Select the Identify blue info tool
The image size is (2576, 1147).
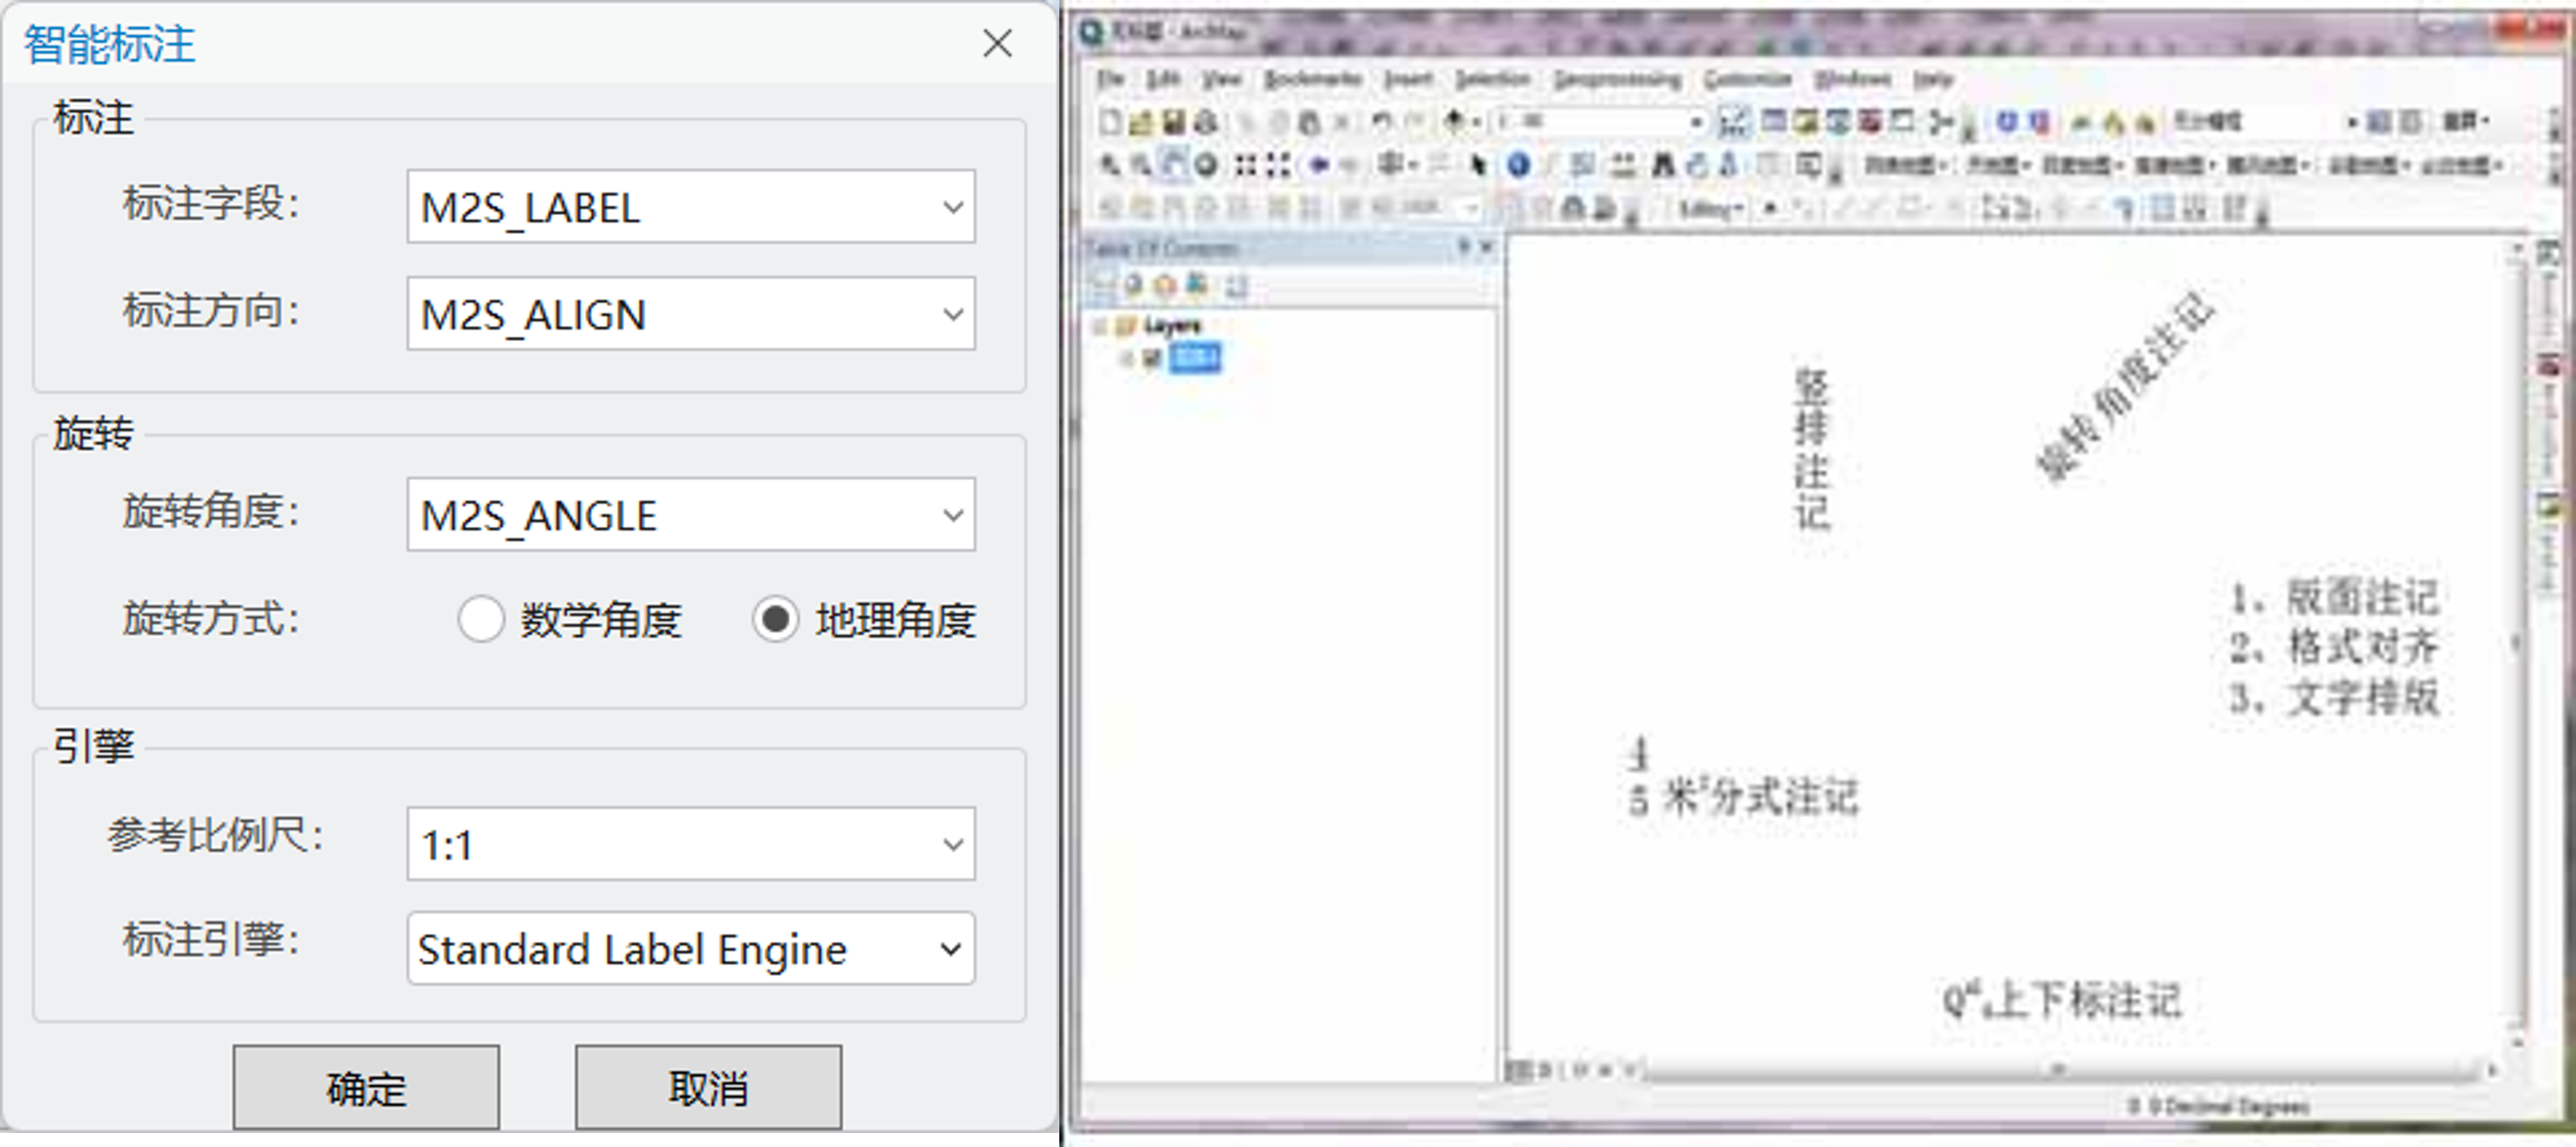(1518, 165)
